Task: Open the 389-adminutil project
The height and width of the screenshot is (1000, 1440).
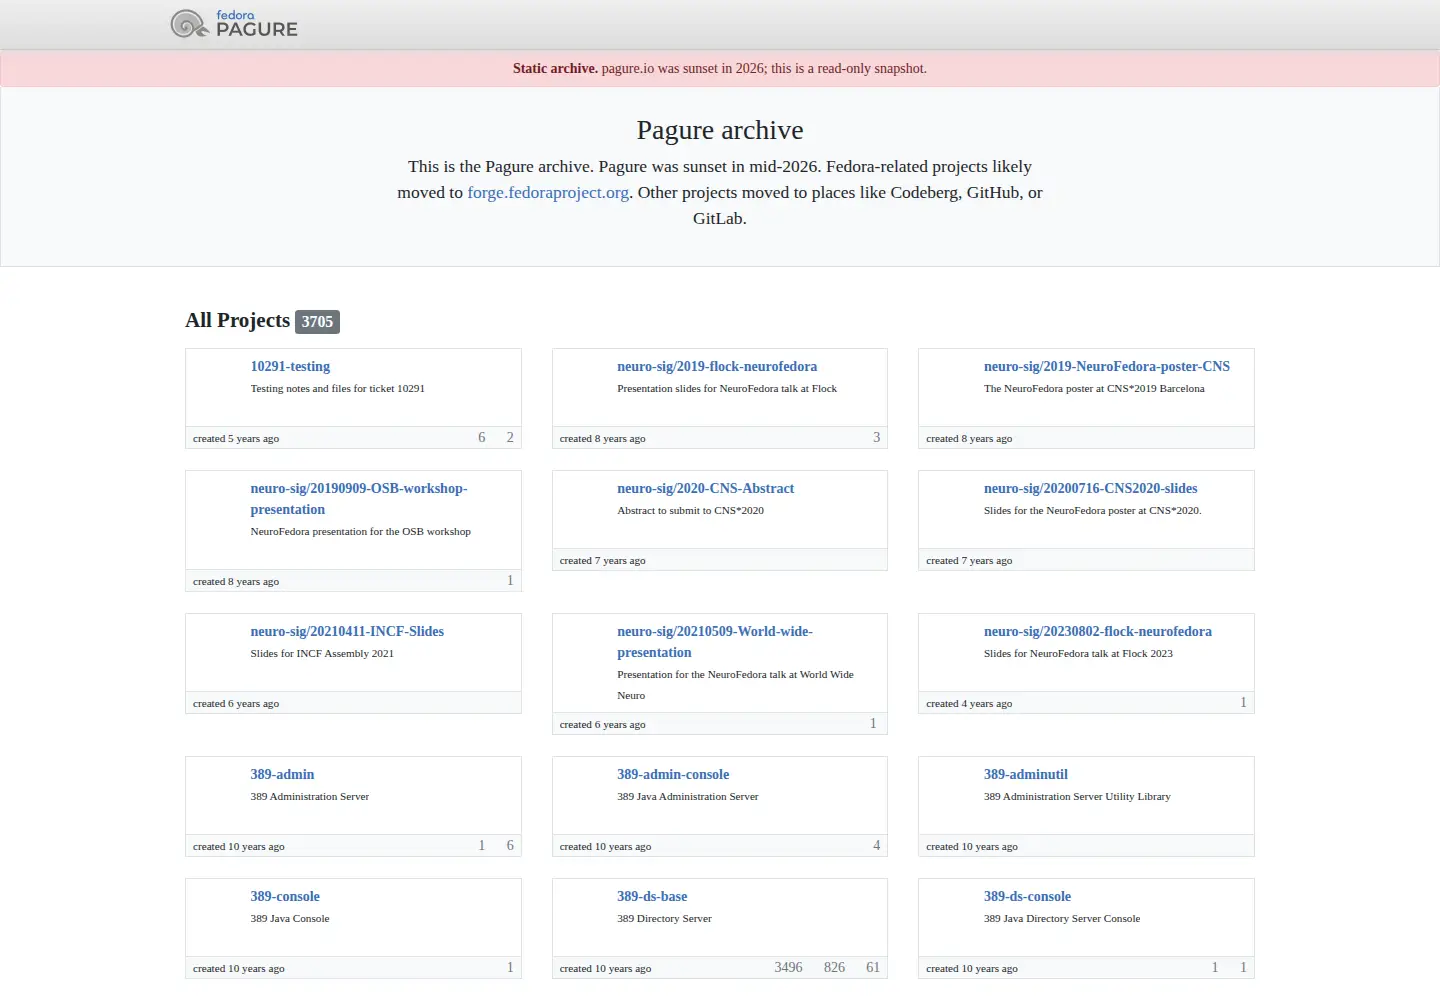Action: (1026, 775)
